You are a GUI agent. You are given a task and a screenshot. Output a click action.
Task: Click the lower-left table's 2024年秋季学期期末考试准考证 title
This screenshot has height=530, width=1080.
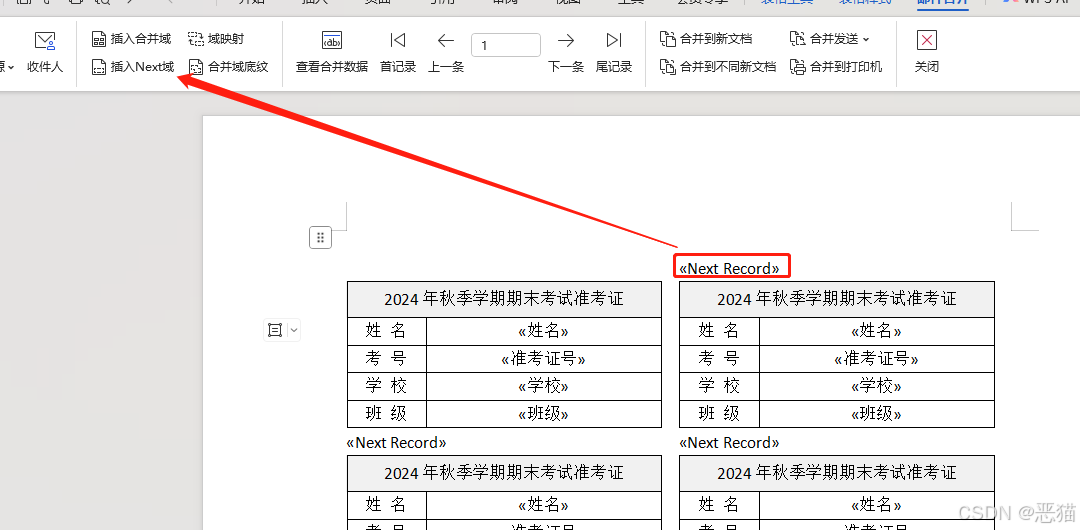point(504,473)
